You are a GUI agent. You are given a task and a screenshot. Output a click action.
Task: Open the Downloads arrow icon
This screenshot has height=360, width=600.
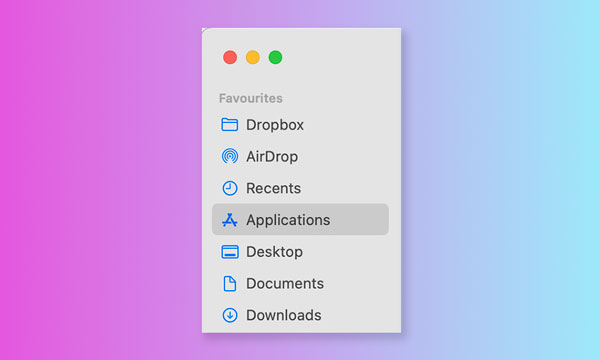pyautogui.click(x=230, y=315)
